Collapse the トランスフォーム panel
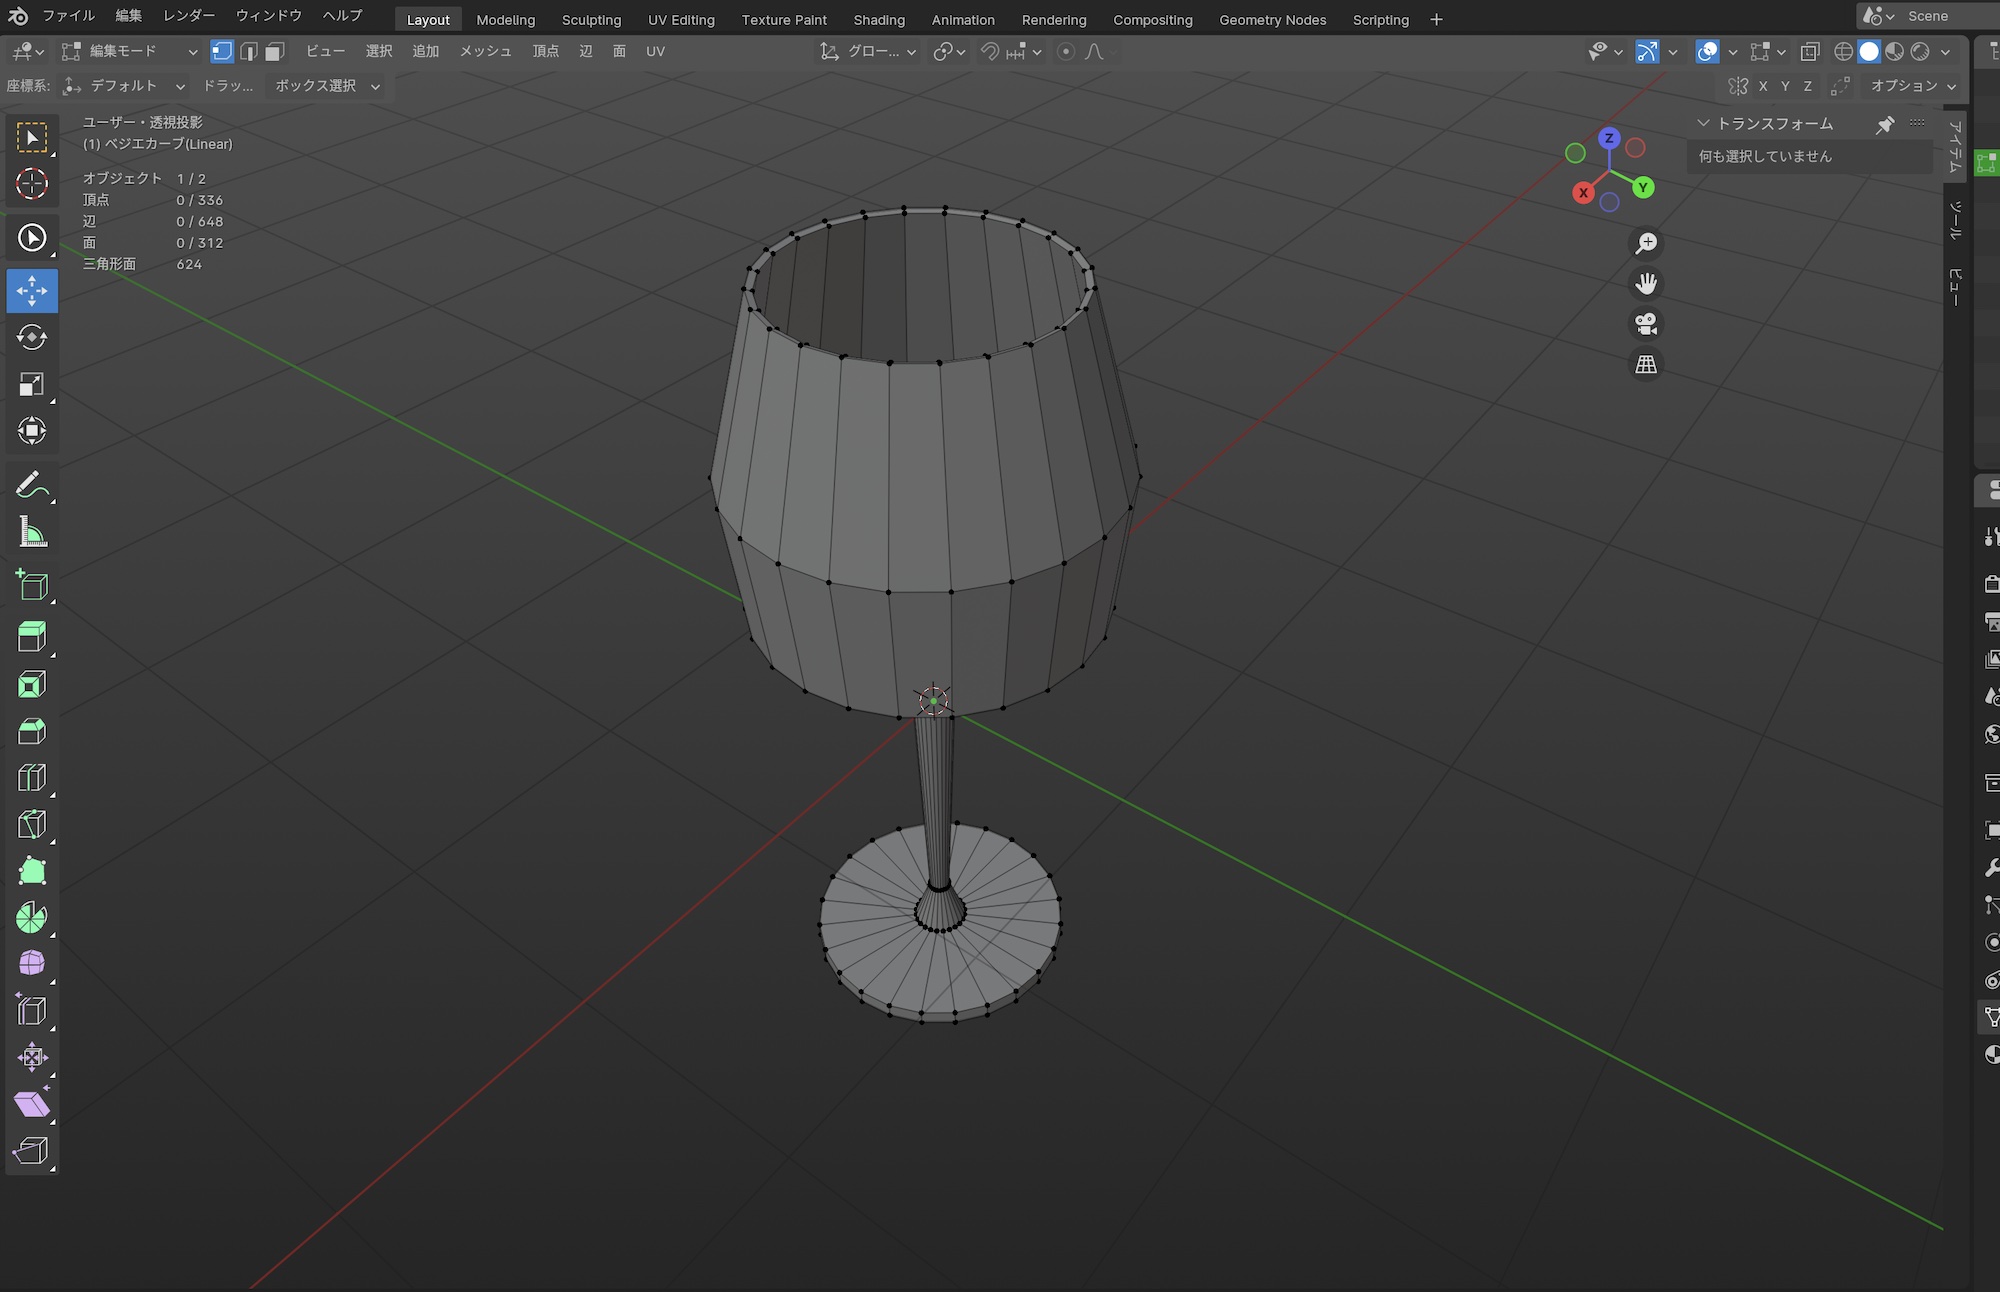 click(x=1703, y=123)
